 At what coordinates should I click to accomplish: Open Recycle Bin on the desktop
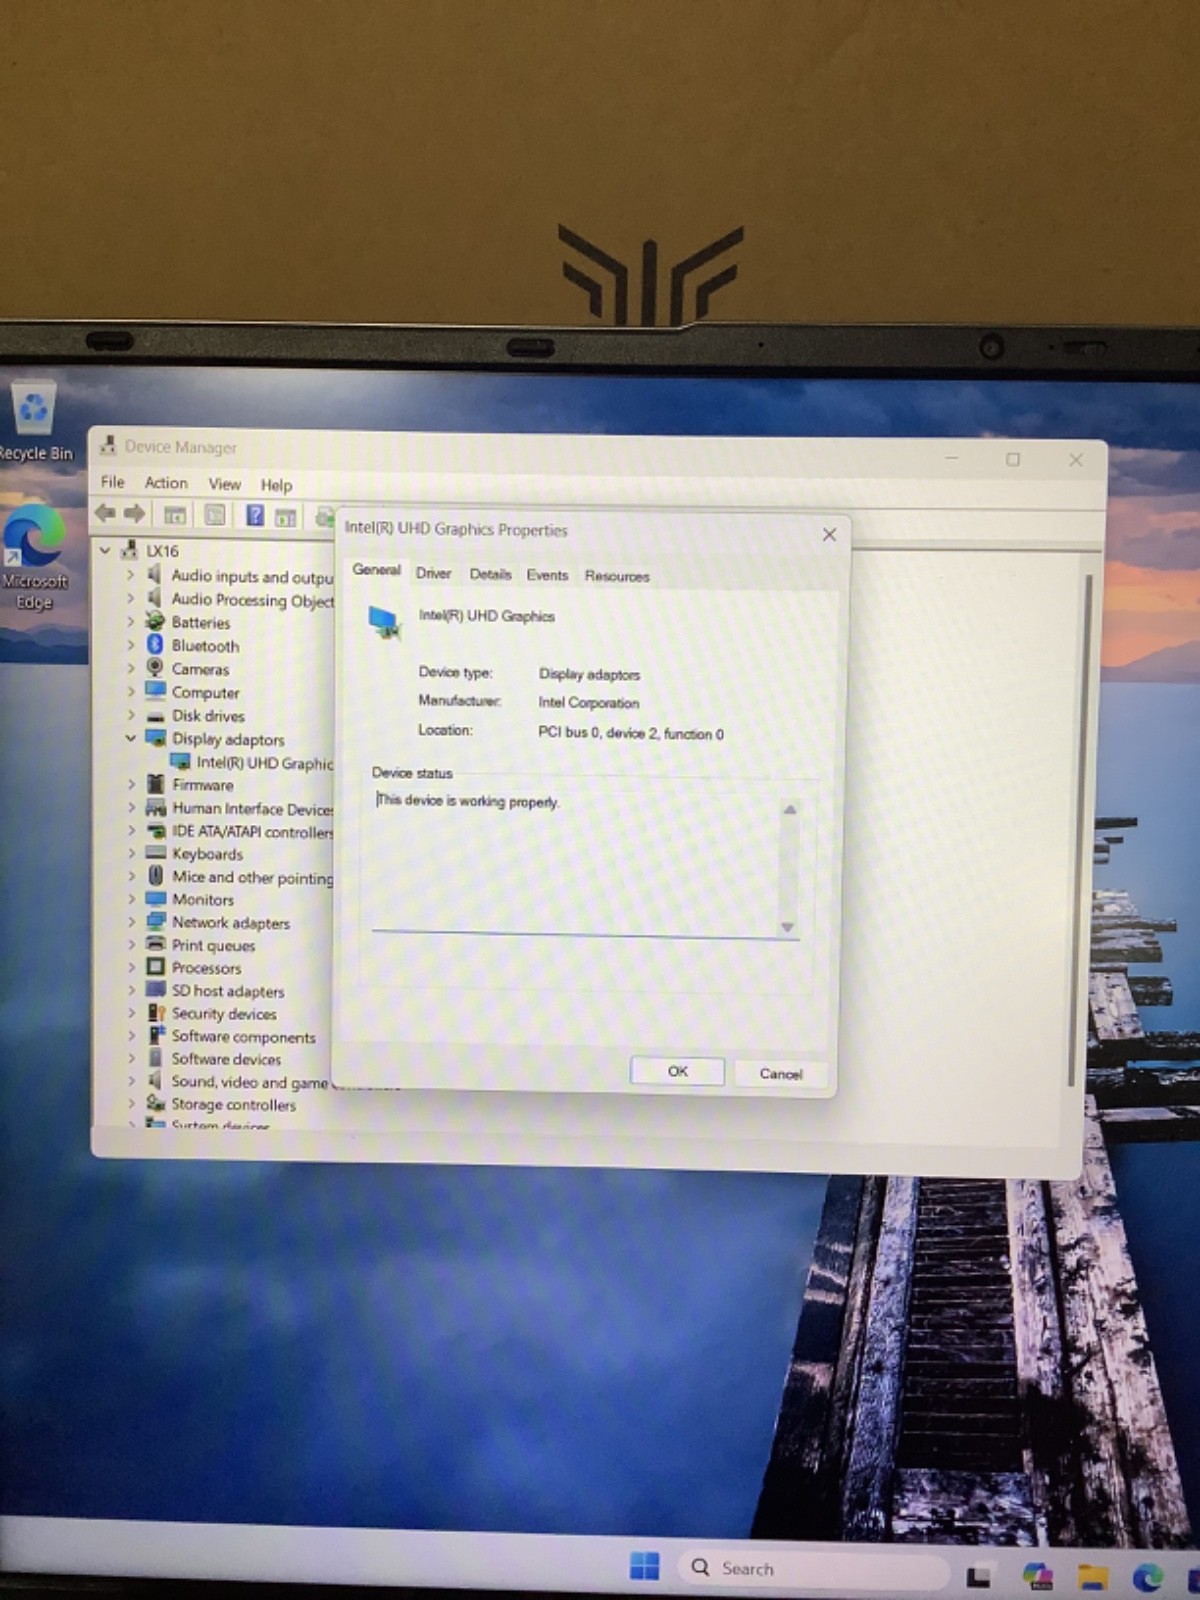pyautogui.click(x=35, y=422)
